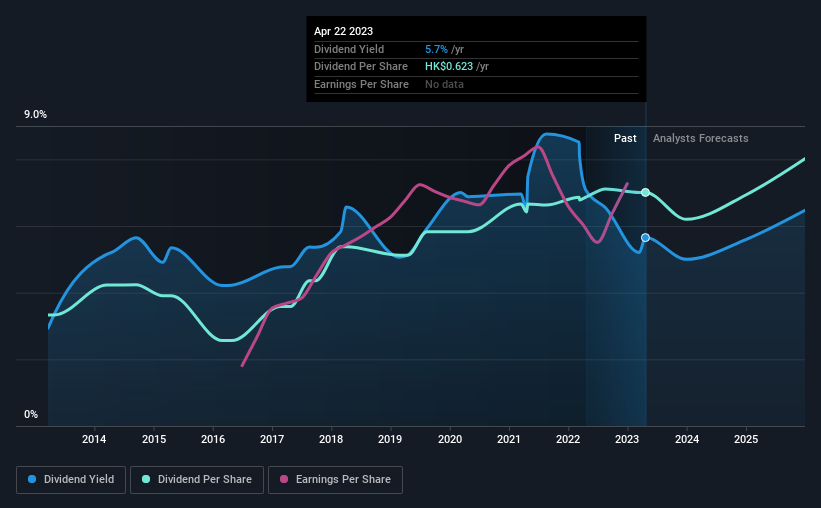Click the Dividend Yield row label in tooltip
This screenshot has height=508, width=821.
349,49
